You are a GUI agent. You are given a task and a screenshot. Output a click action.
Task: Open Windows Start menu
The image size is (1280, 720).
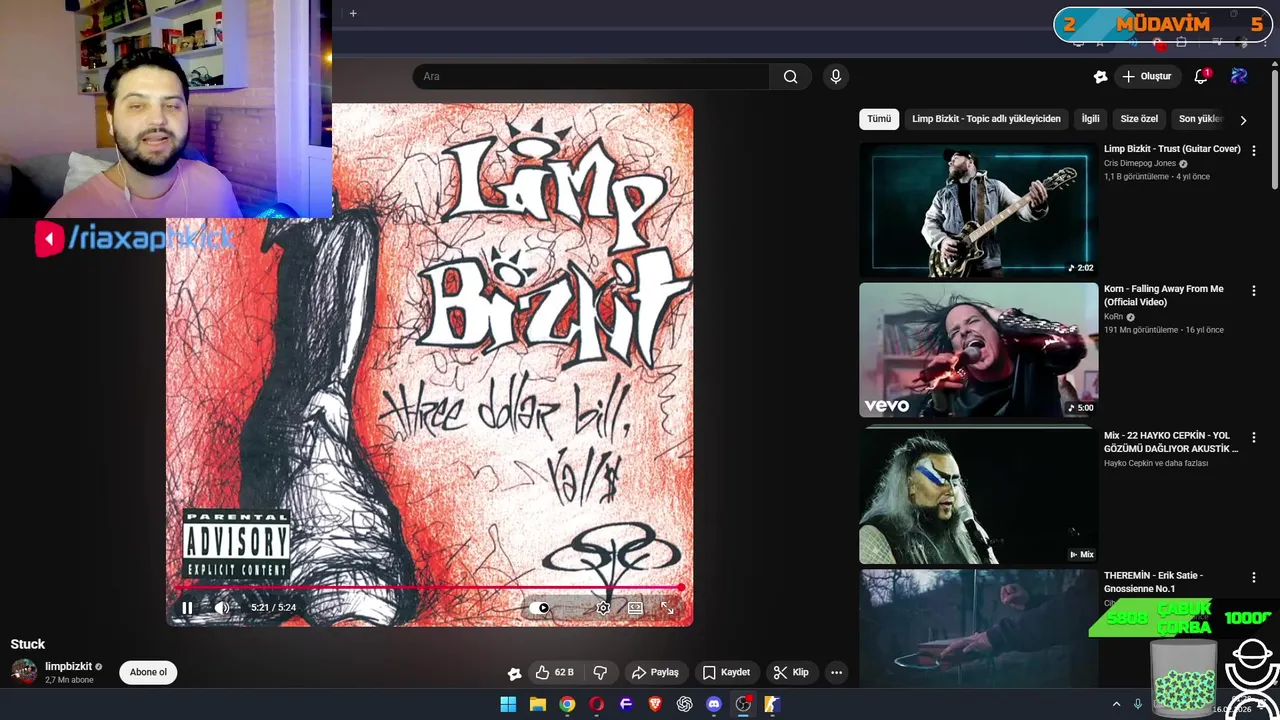click(508, 704)
